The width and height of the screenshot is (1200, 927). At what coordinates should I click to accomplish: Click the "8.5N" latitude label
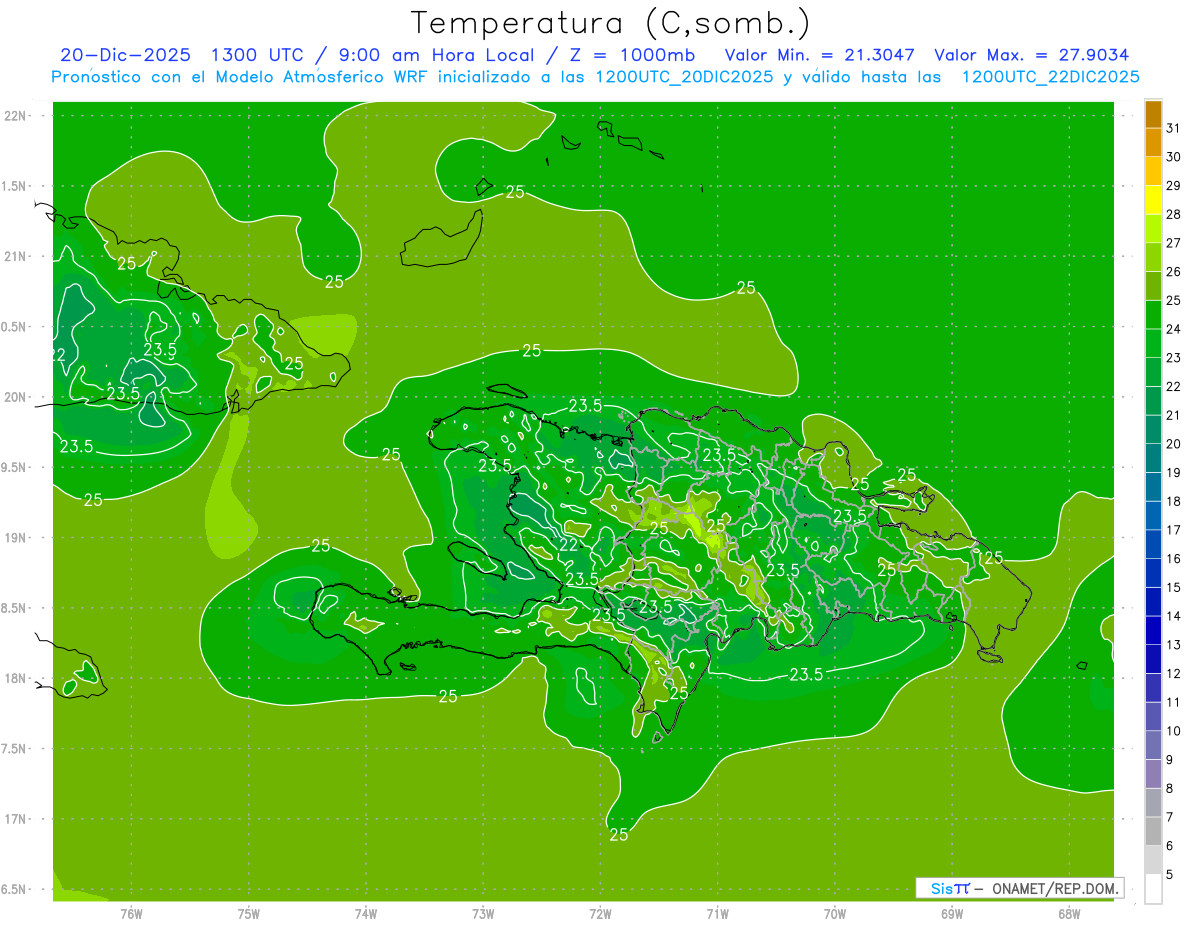15,609
